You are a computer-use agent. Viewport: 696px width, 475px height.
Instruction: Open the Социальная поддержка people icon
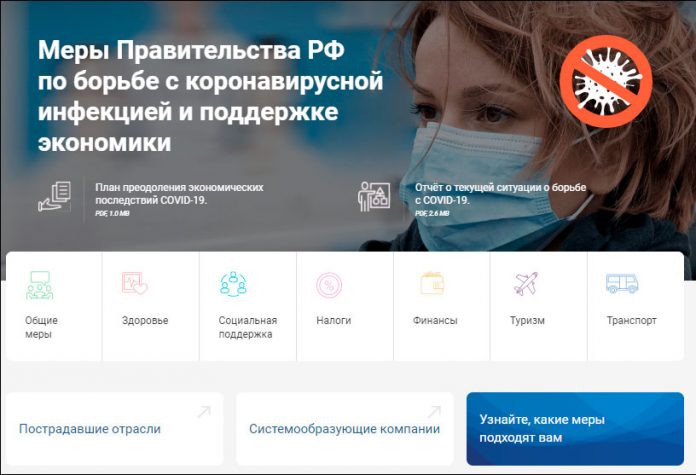click(x=233, y=284)
